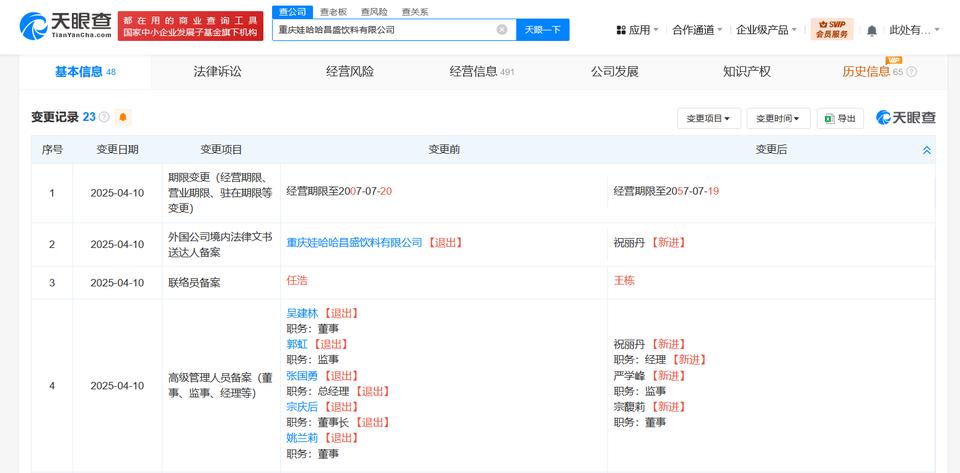Screen dimensions: 960x473
Task: Click 外国公司境内法律文书送达人备案 cell
Action: point(220,244)
